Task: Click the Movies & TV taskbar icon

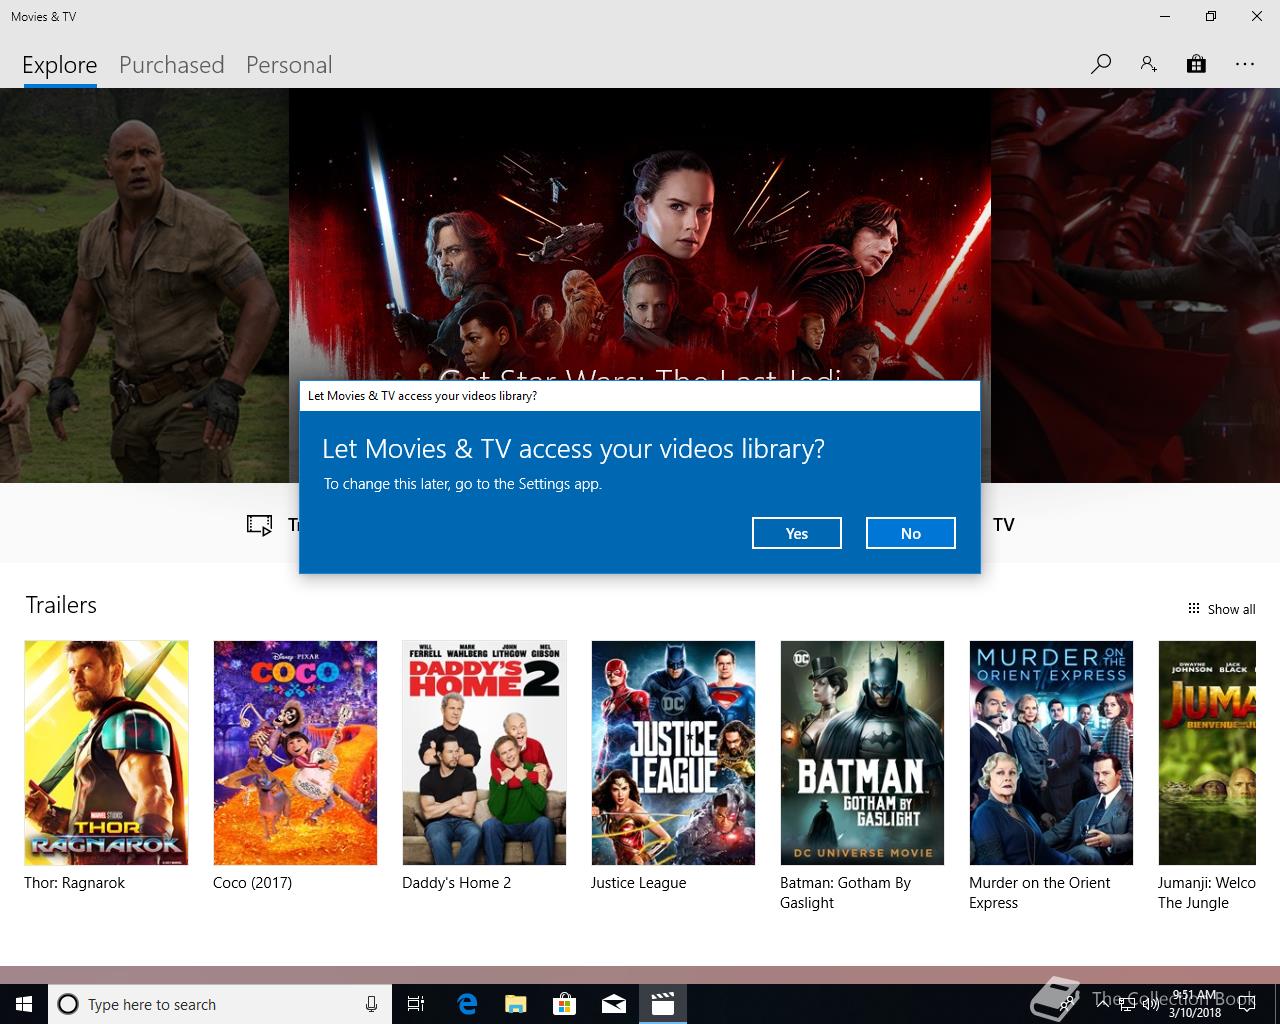Action: coord(663,1004)
